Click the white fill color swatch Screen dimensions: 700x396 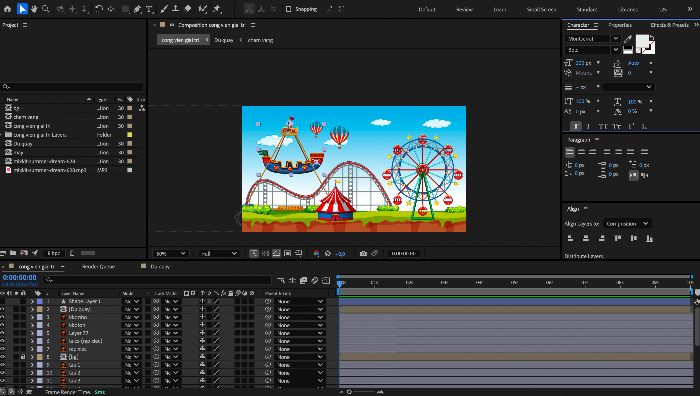643,42
